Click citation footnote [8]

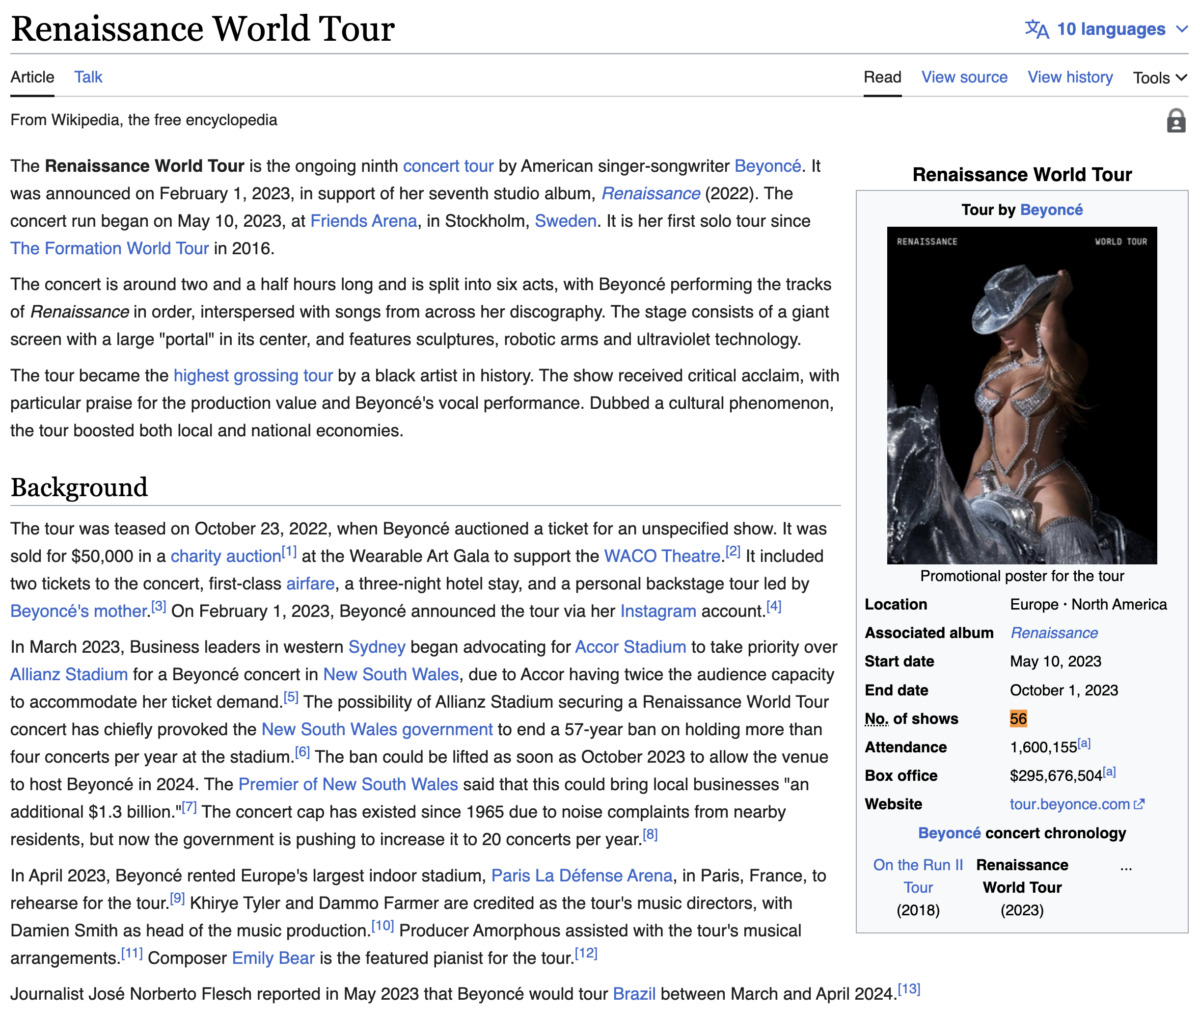click(650, 834)
